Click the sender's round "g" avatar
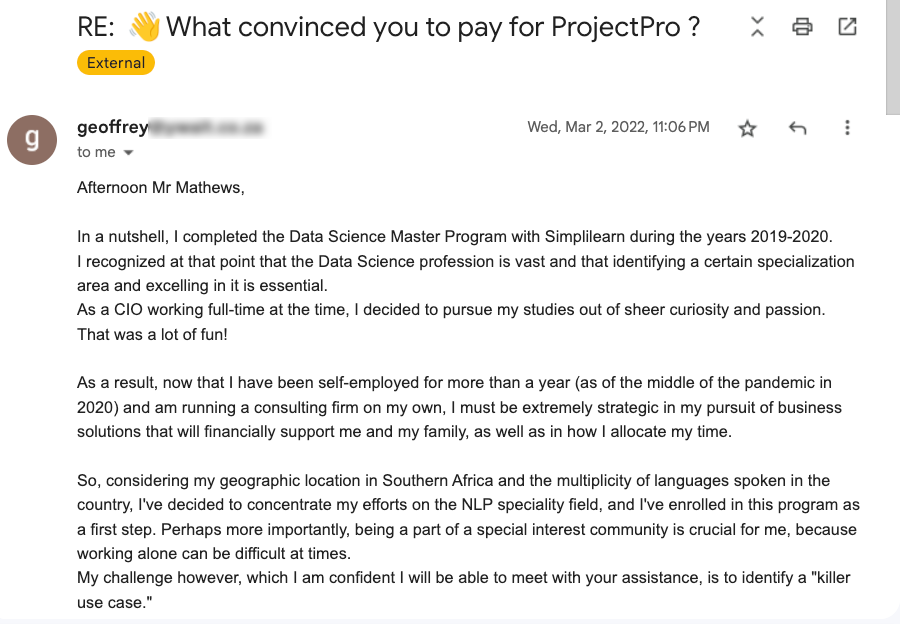The width and height of the screenshot is (900, 624). [x=32, y=140]
